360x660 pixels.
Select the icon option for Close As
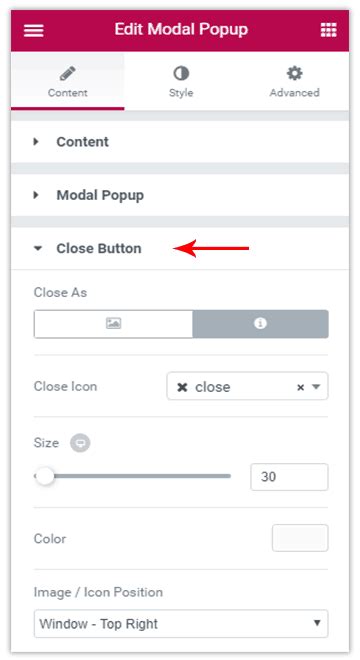coord(260,324)
